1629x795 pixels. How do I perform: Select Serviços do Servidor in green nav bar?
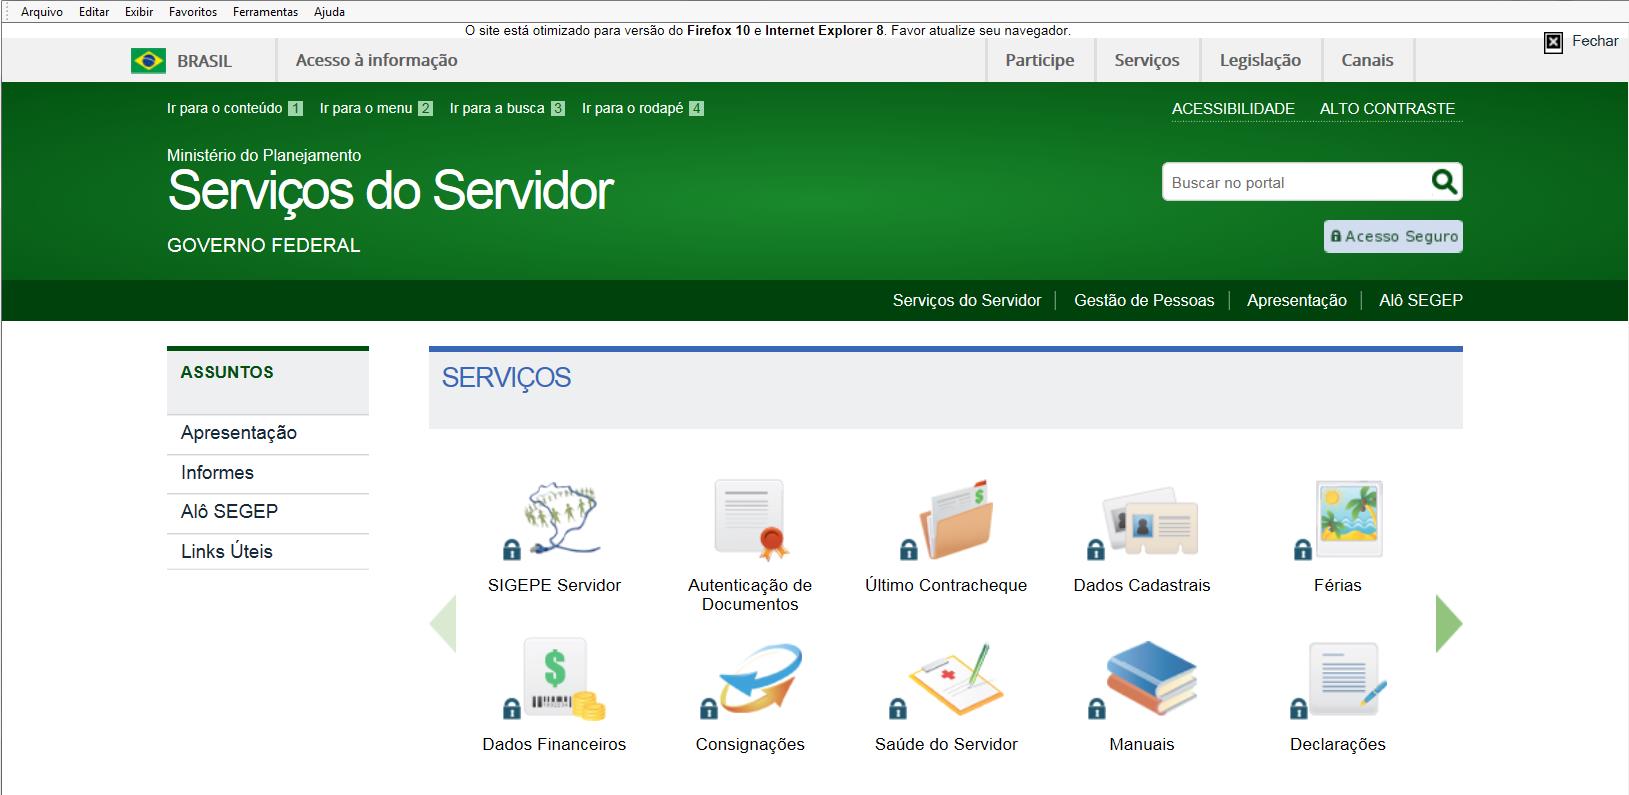967,300
